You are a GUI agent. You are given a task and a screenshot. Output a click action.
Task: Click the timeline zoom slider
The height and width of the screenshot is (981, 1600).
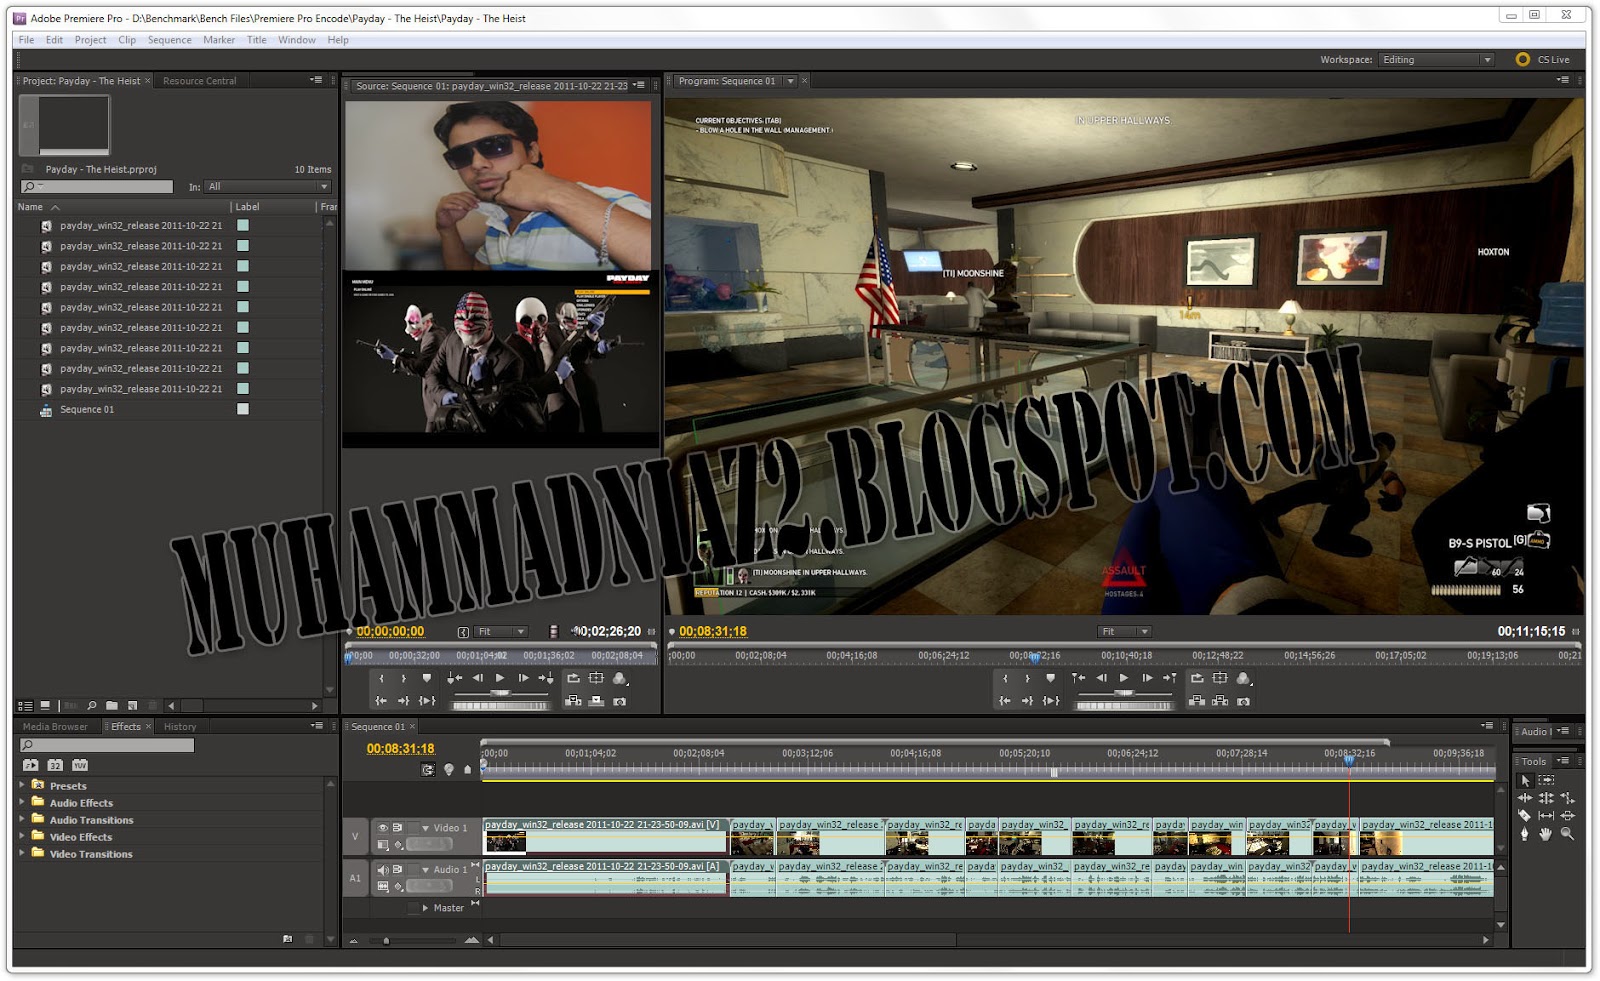click(x=386, y=940)
